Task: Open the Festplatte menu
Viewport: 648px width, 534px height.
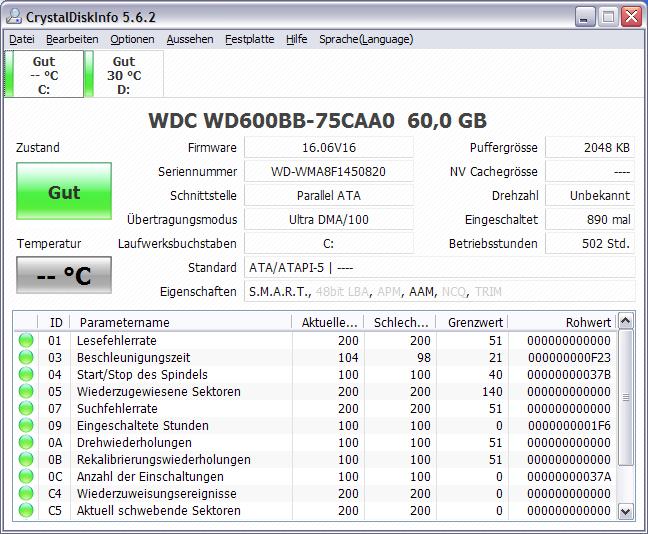Action: pos(250,39)
